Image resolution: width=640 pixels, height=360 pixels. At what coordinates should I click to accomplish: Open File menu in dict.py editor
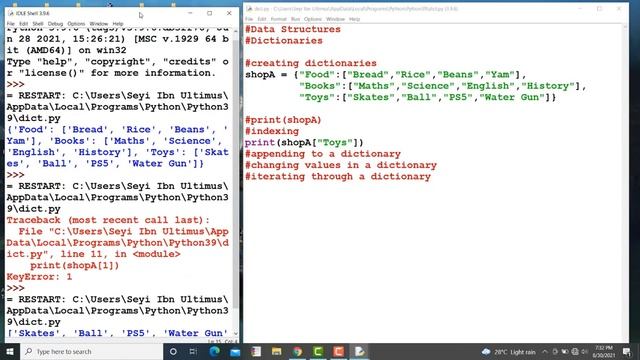pos(249,19)
